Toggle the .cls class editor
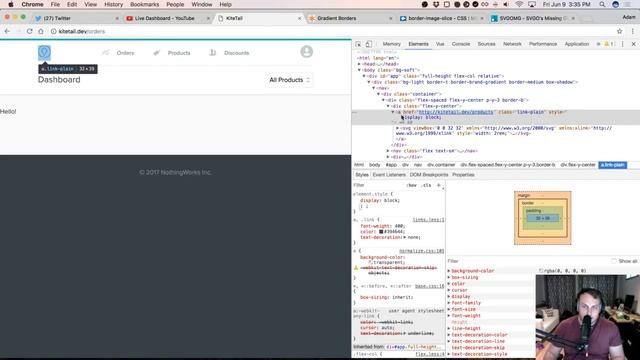The width and height of the screenshot is (640, 360). point(426,185)
